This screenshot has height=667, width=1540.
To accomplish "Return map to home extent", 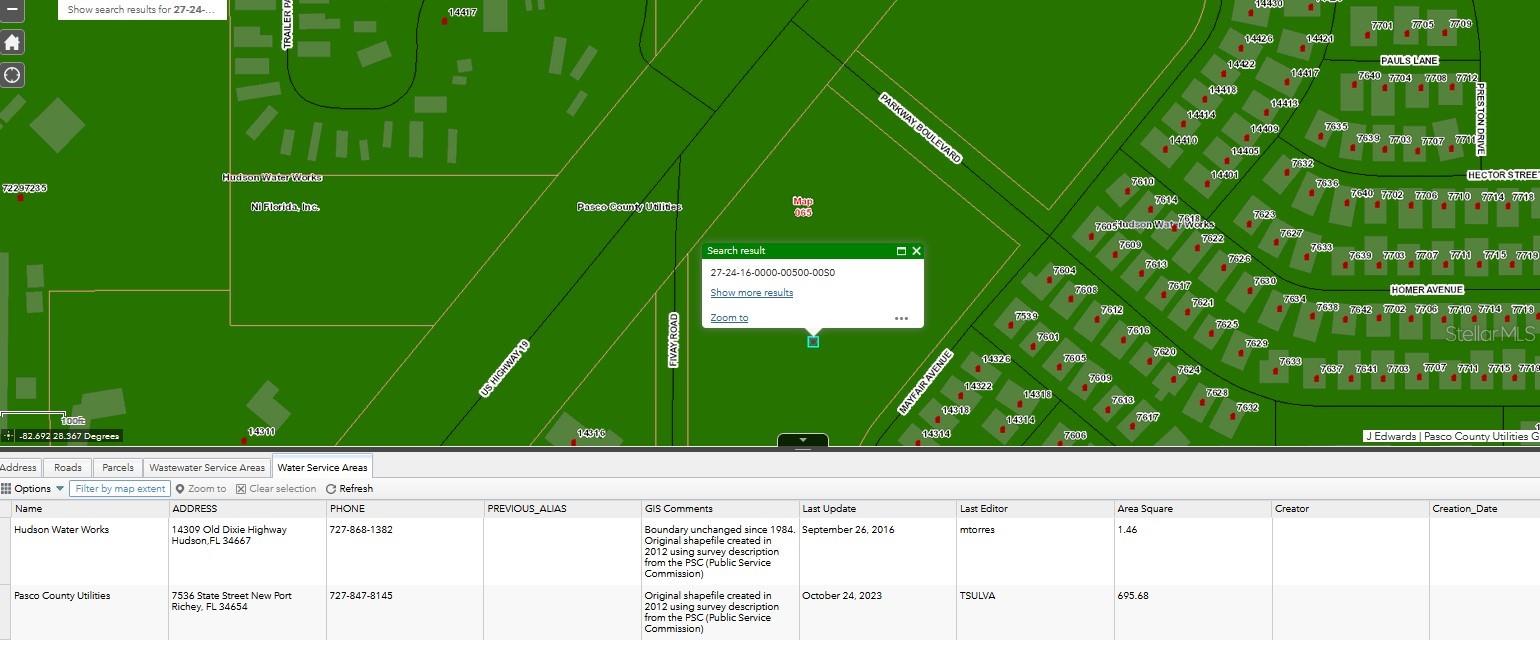I will tap(12, 42).
